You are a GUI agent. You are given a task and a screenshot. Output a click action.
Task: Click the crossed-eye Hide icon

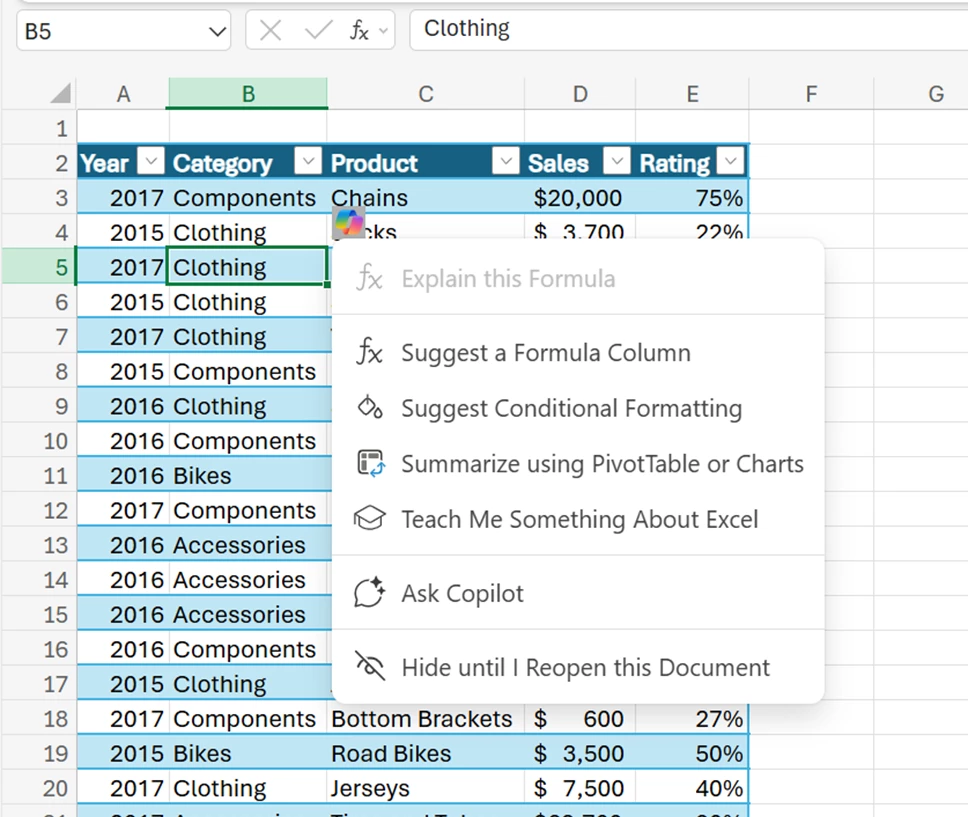[x=369, y=666]
